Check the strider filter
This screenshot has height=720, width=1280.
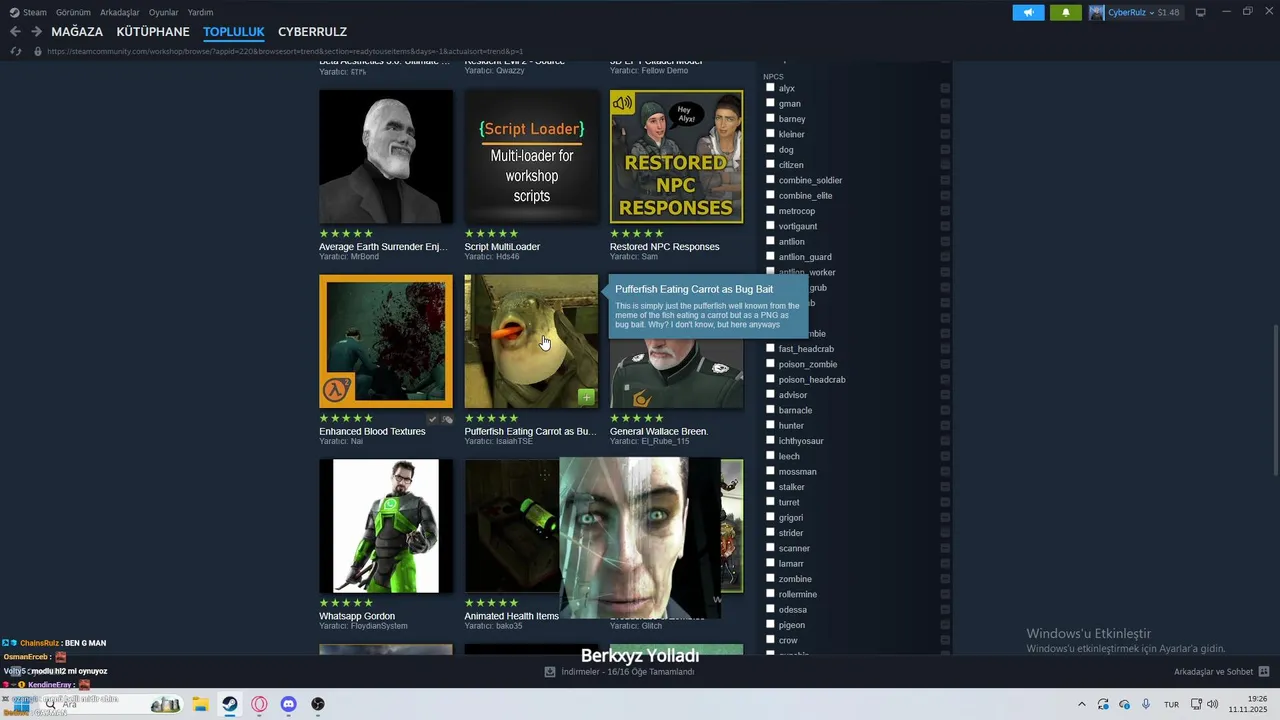(770, 532)
